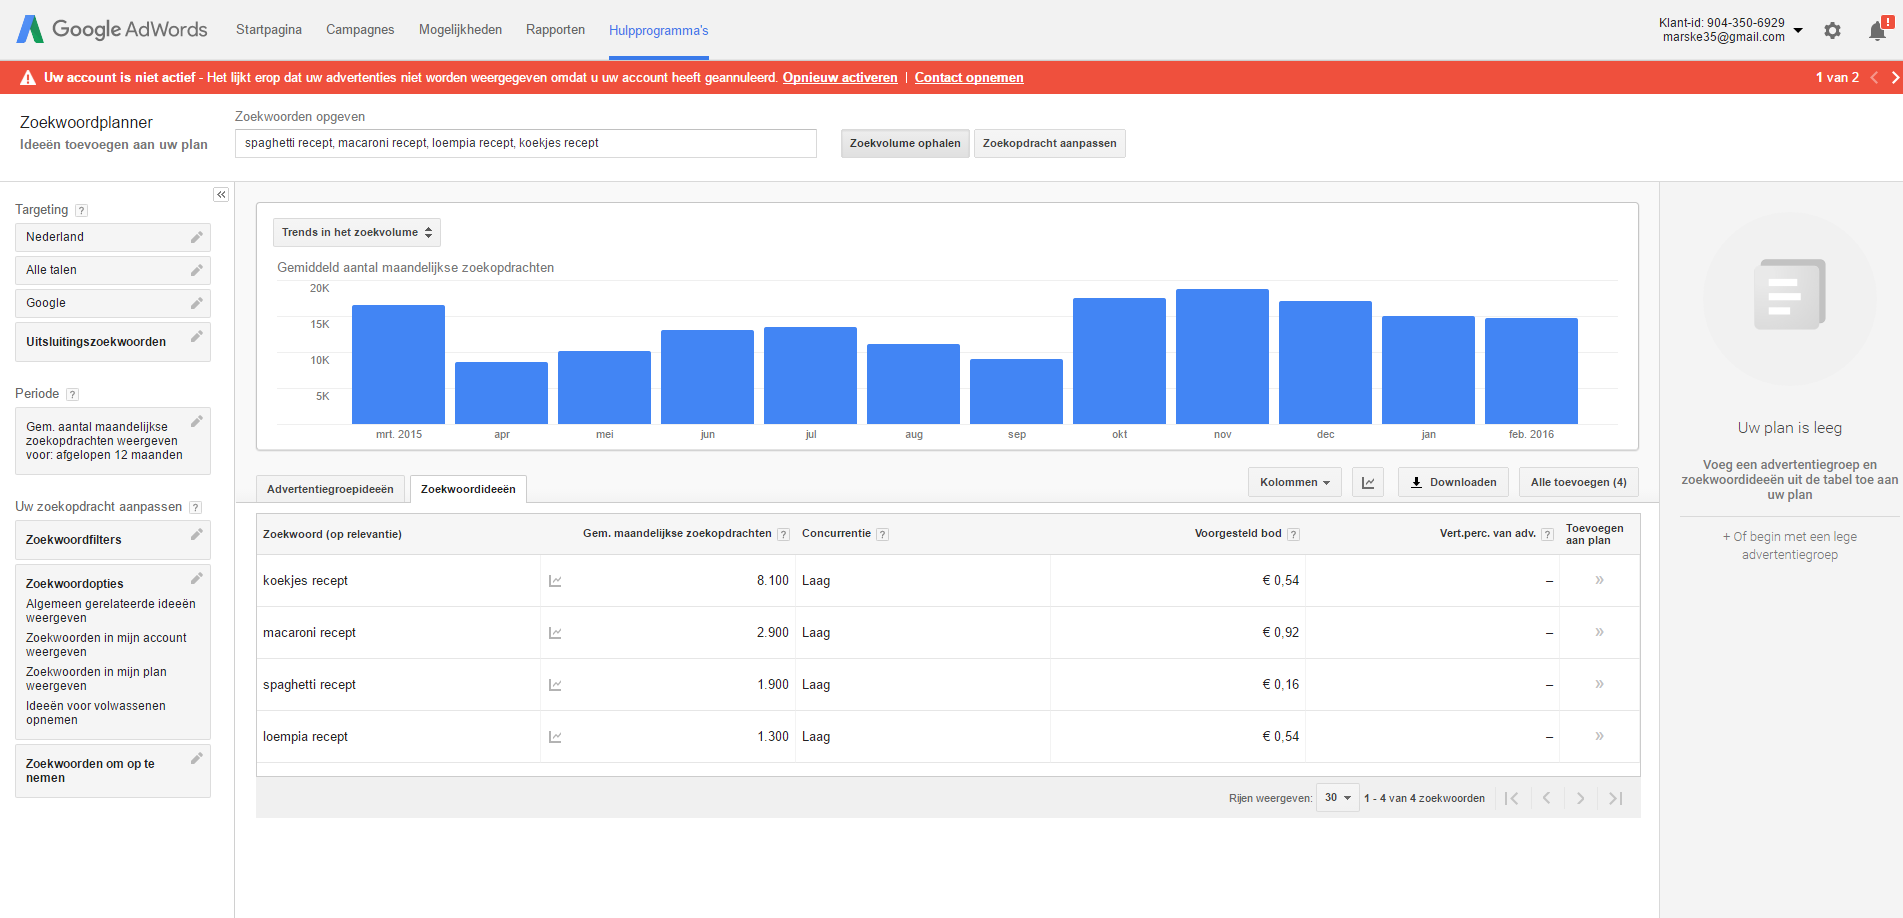1903x918 pixels.
Task: Jump to first page of results
Action: click(1512, 798)
